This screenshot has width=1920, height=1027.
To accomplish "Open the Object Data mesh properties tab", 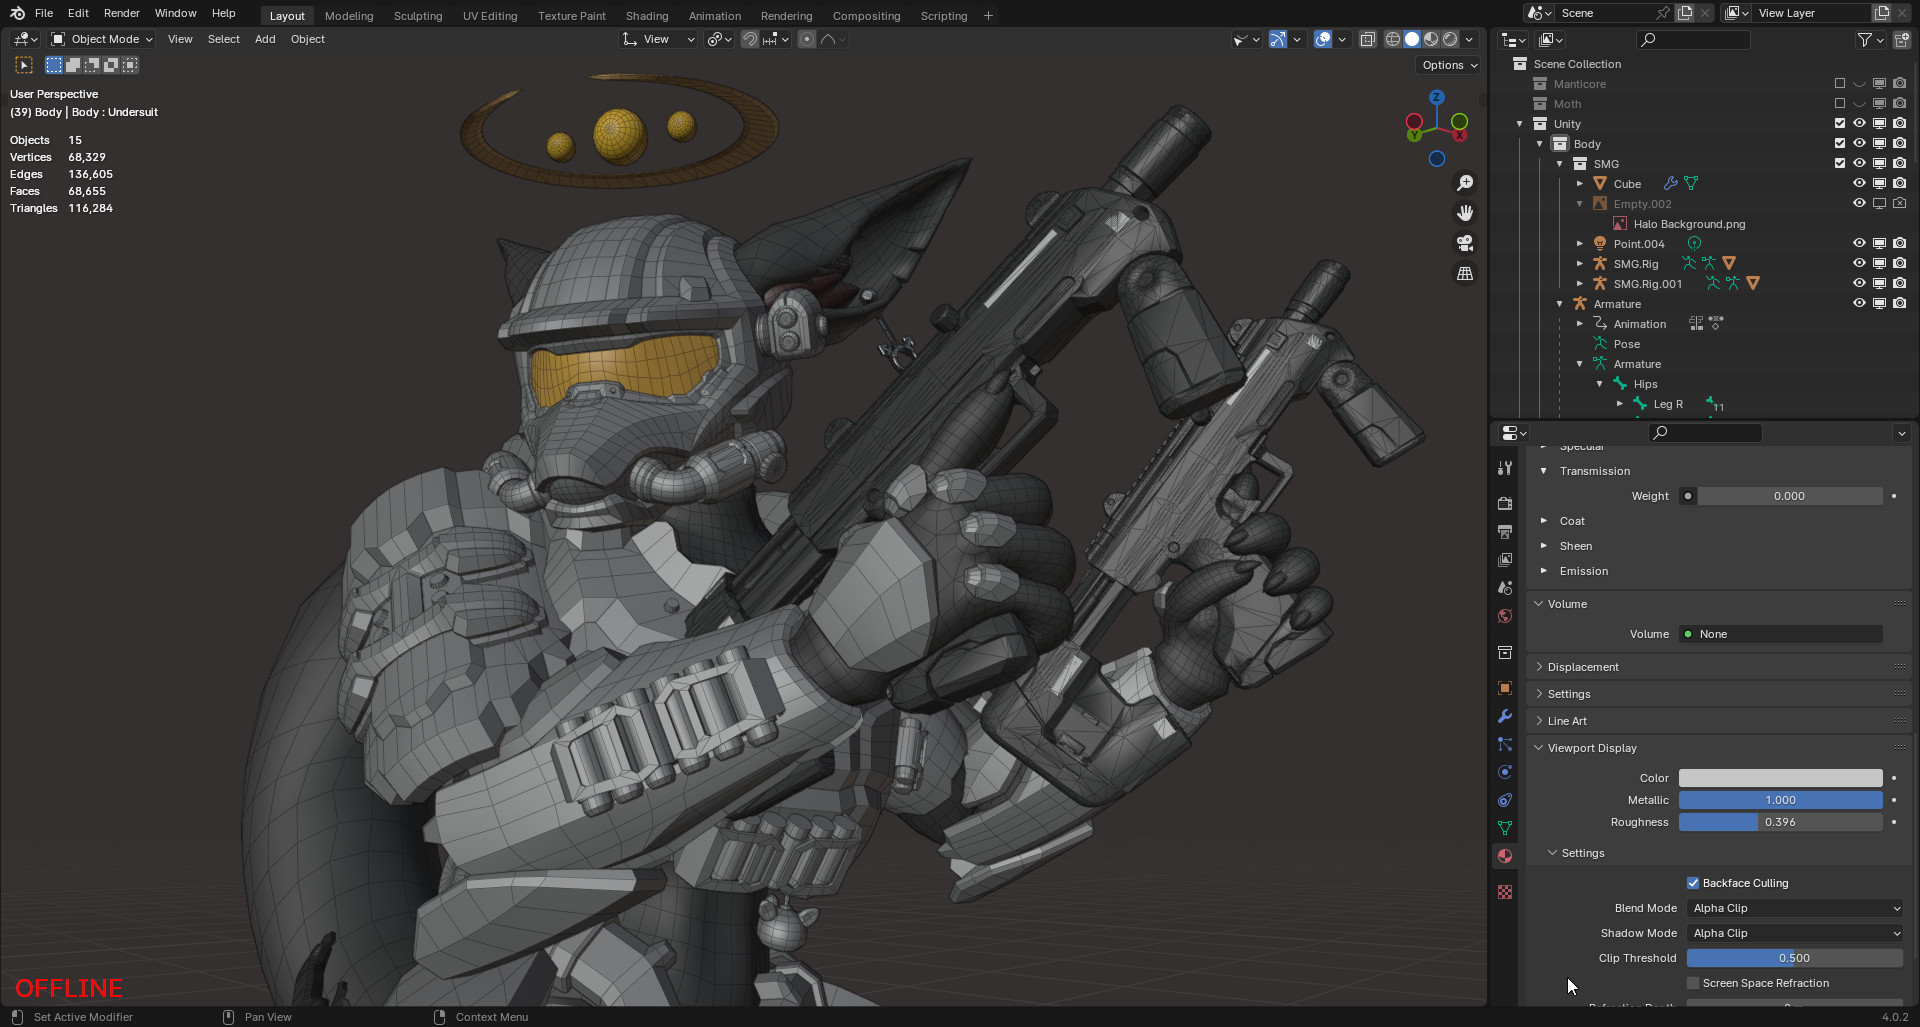I will click(x=1505, y=828).
